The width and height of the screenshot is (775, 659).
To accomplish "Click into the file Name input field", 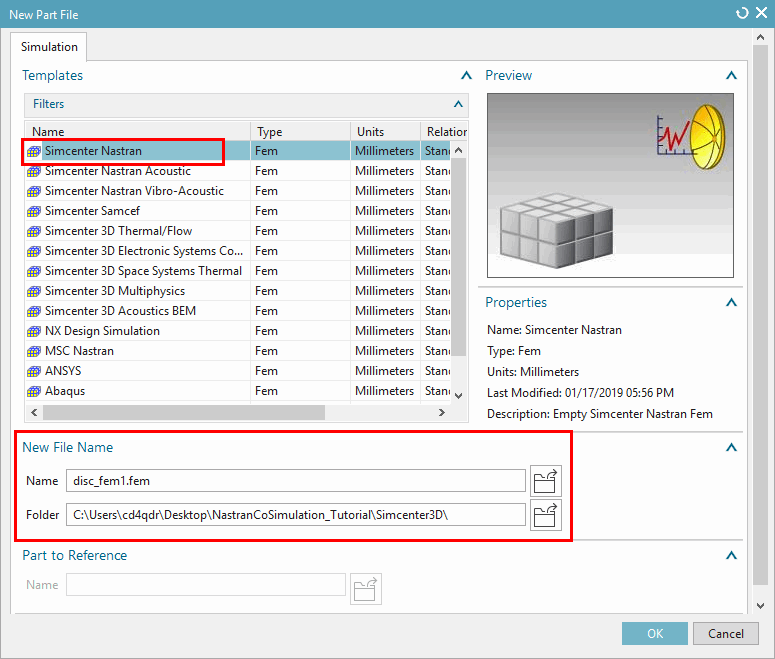I will (x=295, y=481).
